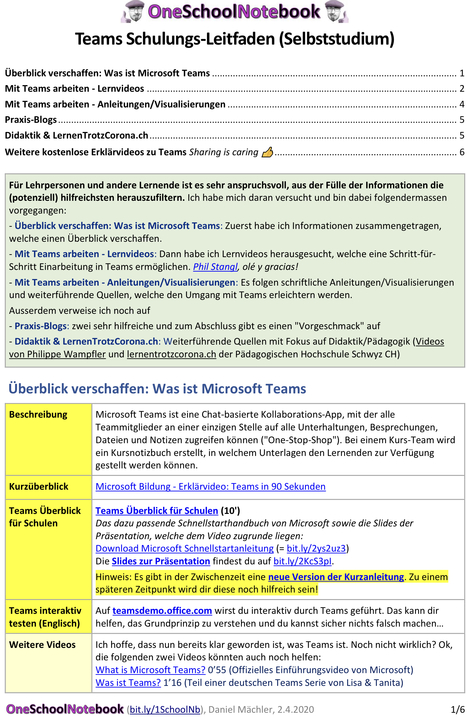
Task: Open bit.ly/2KcS3pI short link
Action: [302, 561]
